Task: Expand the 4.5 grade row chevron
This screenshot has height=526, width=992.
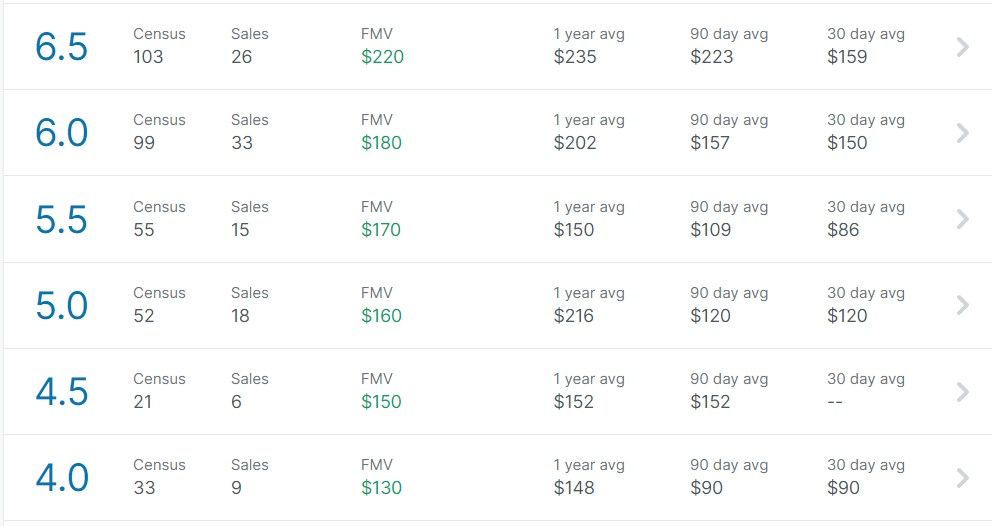Action: (963, 392)
